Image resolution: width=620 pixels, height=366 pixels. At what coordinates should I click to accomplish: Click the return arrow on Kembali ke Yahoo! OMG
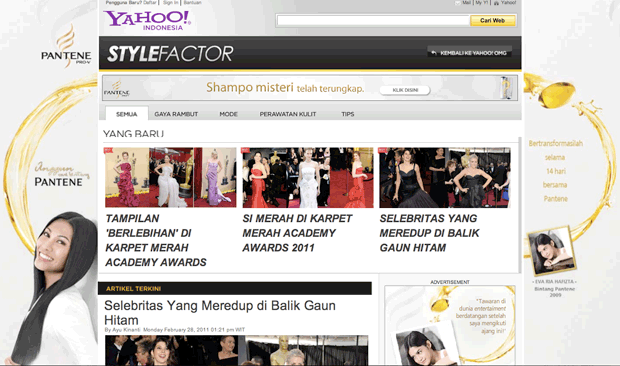pyautogui.click(x=434, y=53)
